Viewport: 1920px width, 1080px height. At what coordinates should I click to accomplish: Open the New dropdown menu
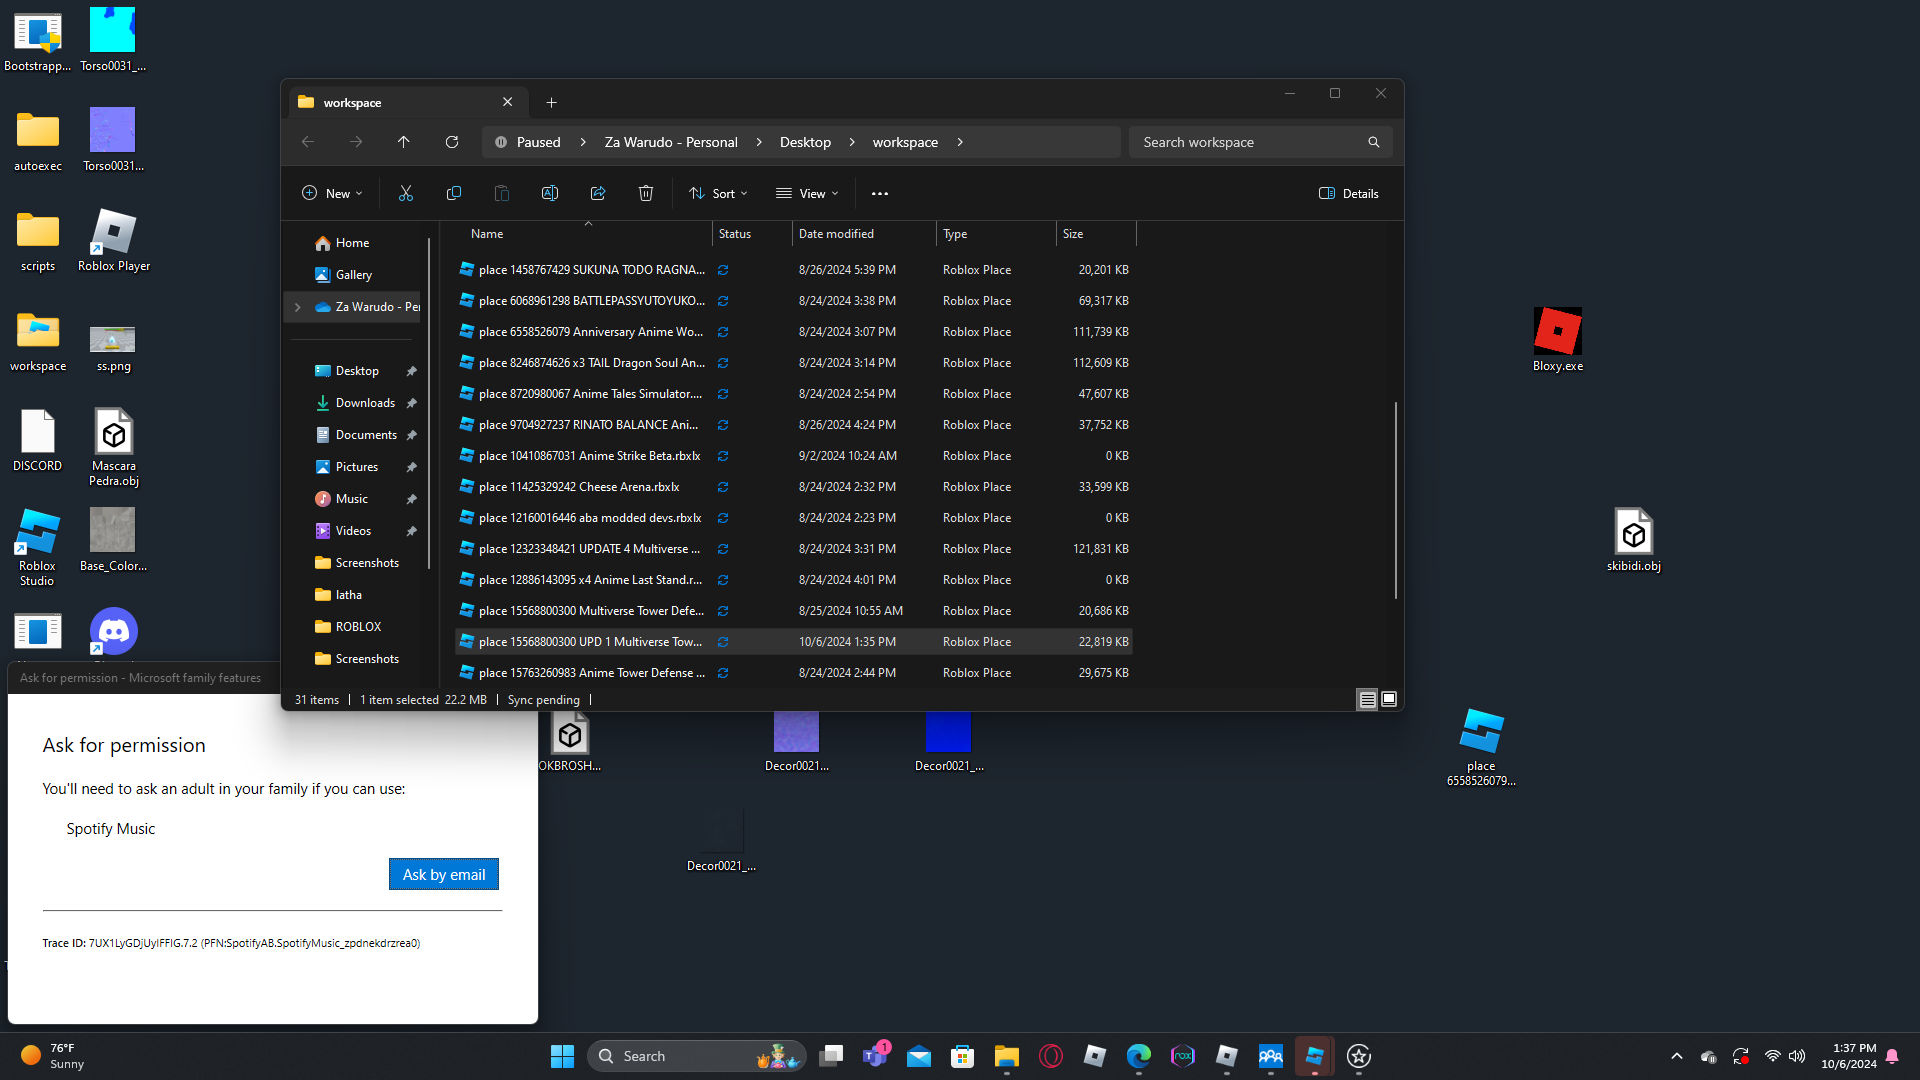pyautogui.click(x=332, y=193)
